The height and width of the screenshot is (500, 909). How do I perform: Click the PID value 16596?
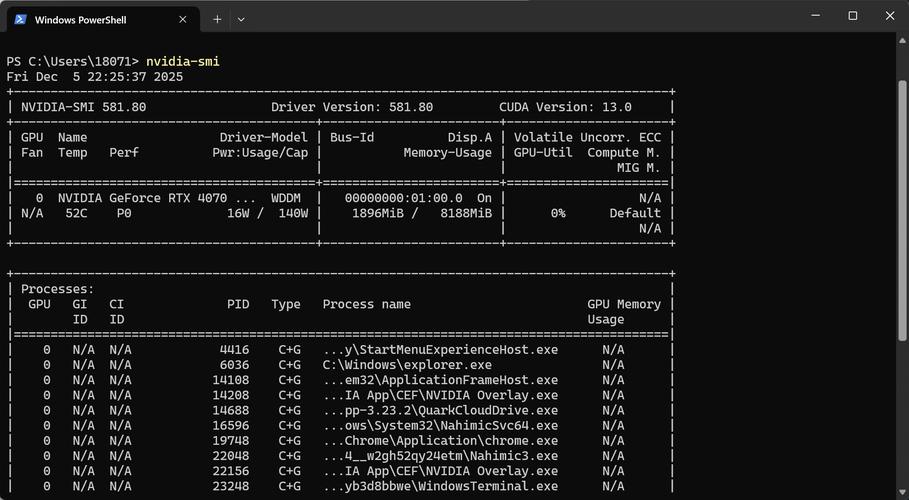[x=231, y=425]
